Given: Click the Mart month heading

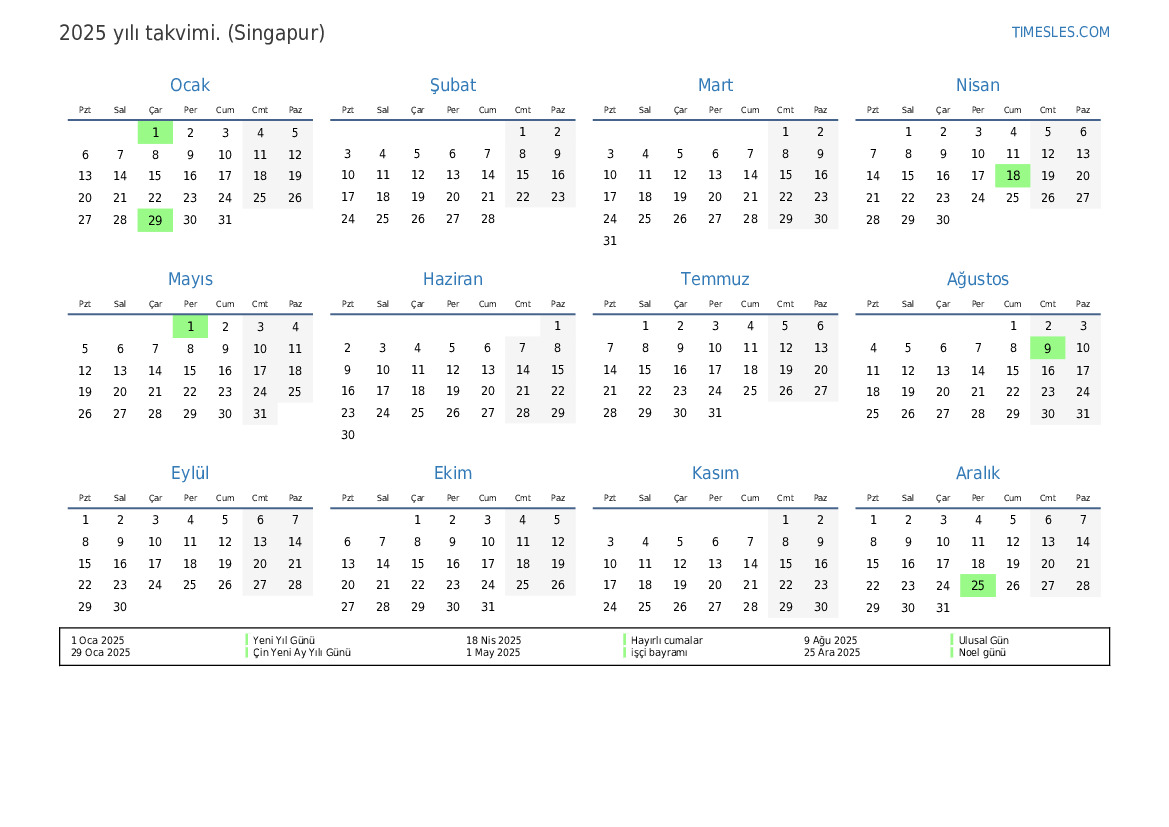Looking at the screenshot, I should pyautogui.click(x=715, y=85).
